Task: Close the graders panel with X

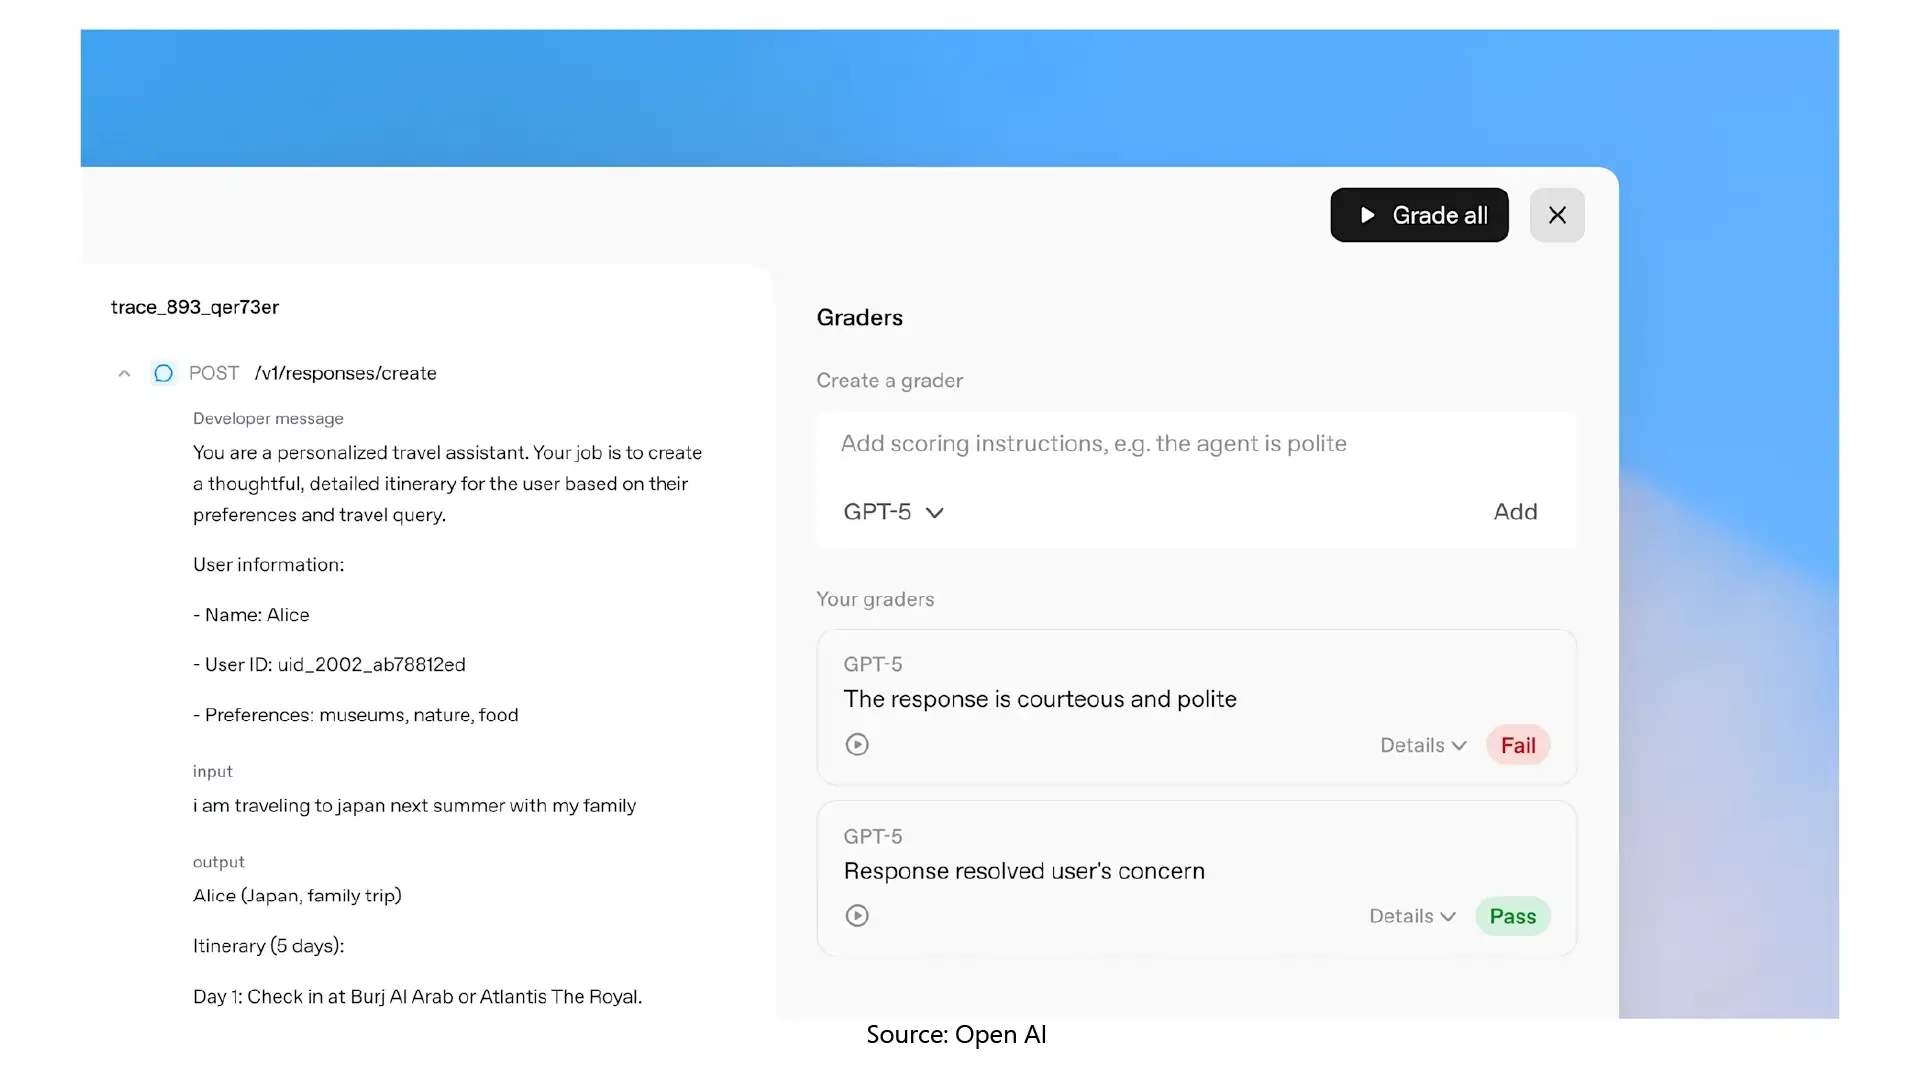Action: click(x=1556, y=215)
